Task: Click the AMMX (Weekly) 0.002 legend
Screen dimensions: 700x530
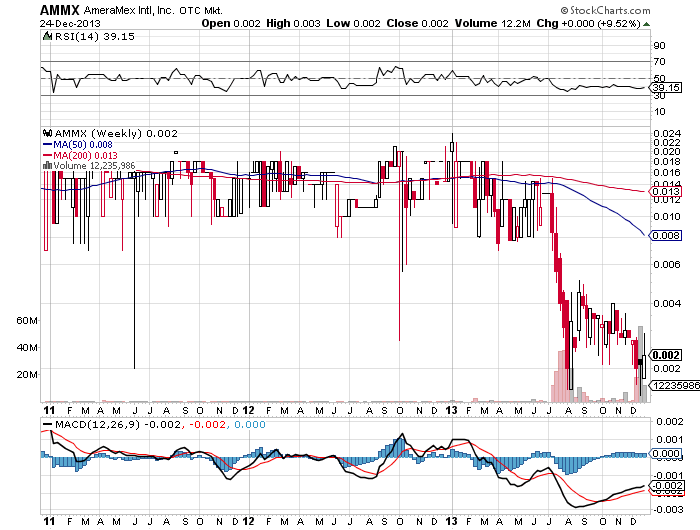Action: pyautogui.click(x=116, y=134)
